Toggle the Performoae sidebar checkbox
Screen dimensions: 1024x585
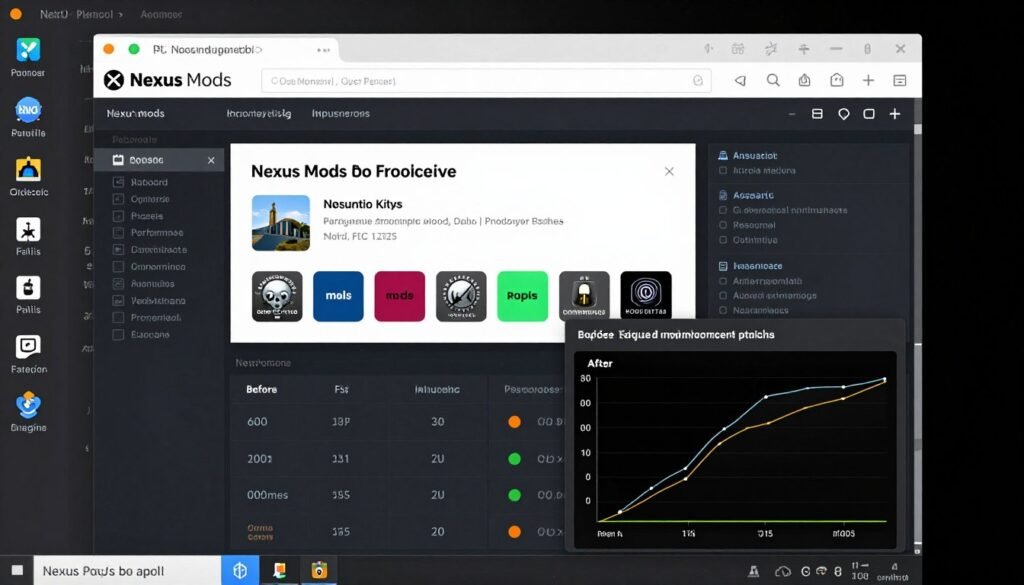point(118,232)
